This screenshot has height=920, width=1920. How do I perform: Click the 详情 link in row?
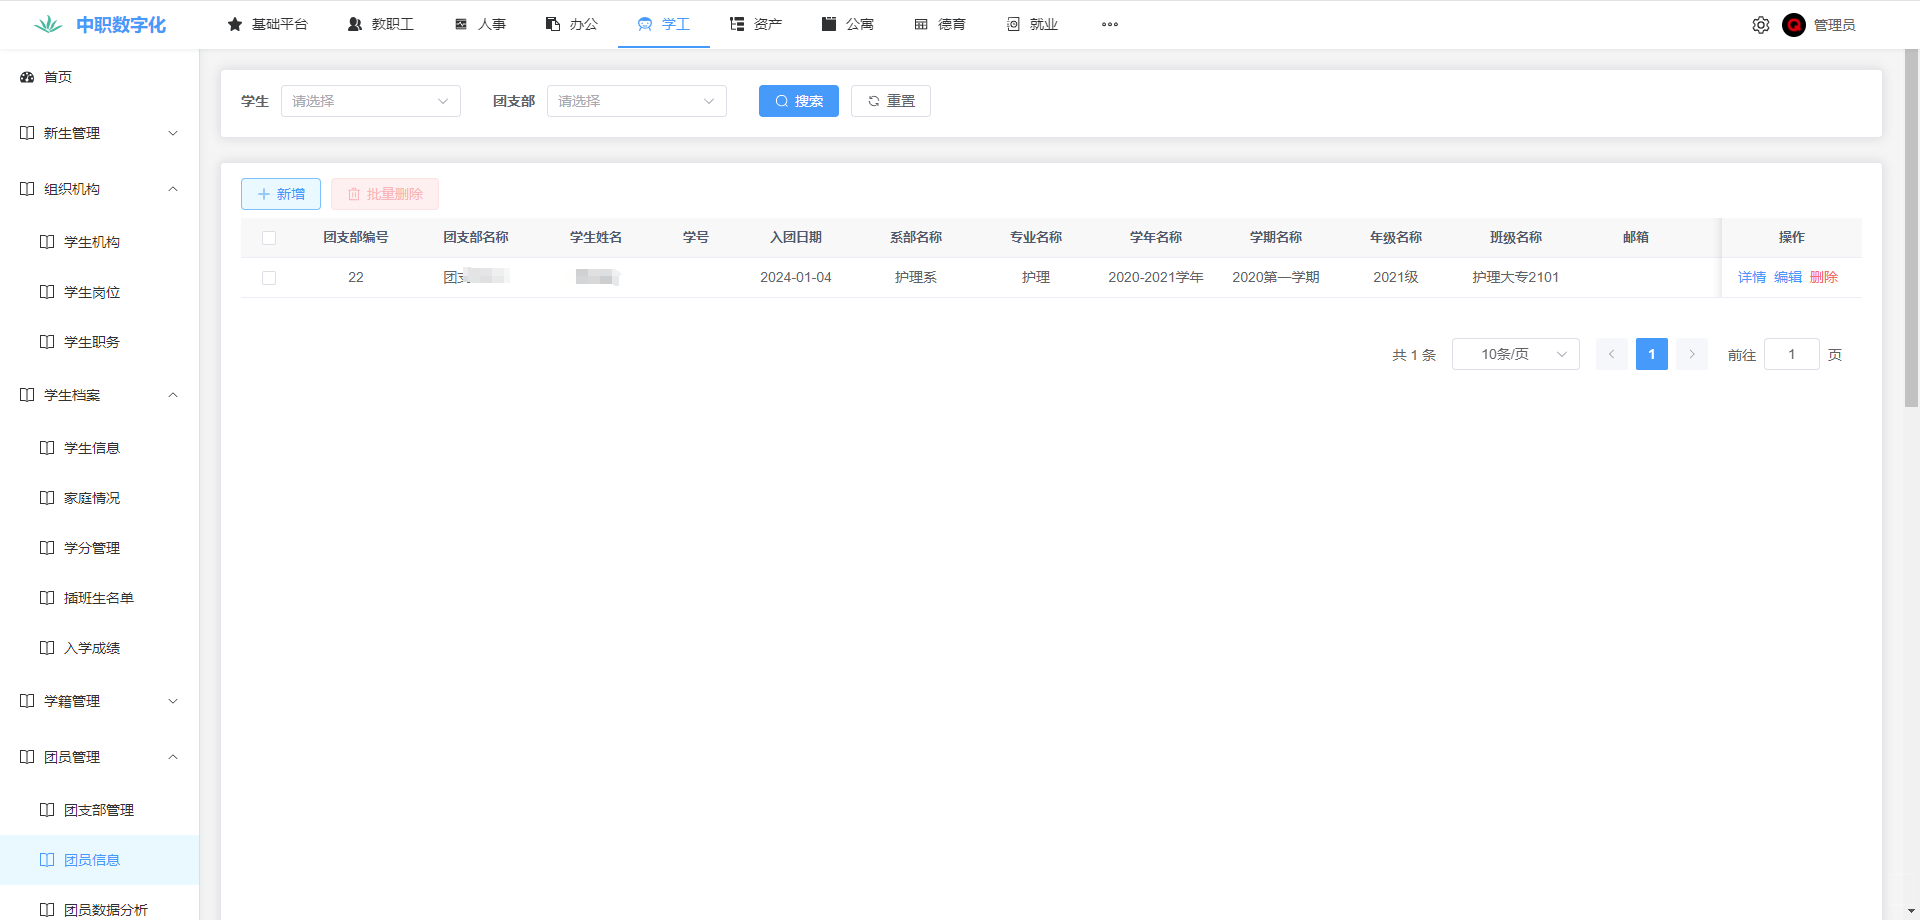(1751, 277)
